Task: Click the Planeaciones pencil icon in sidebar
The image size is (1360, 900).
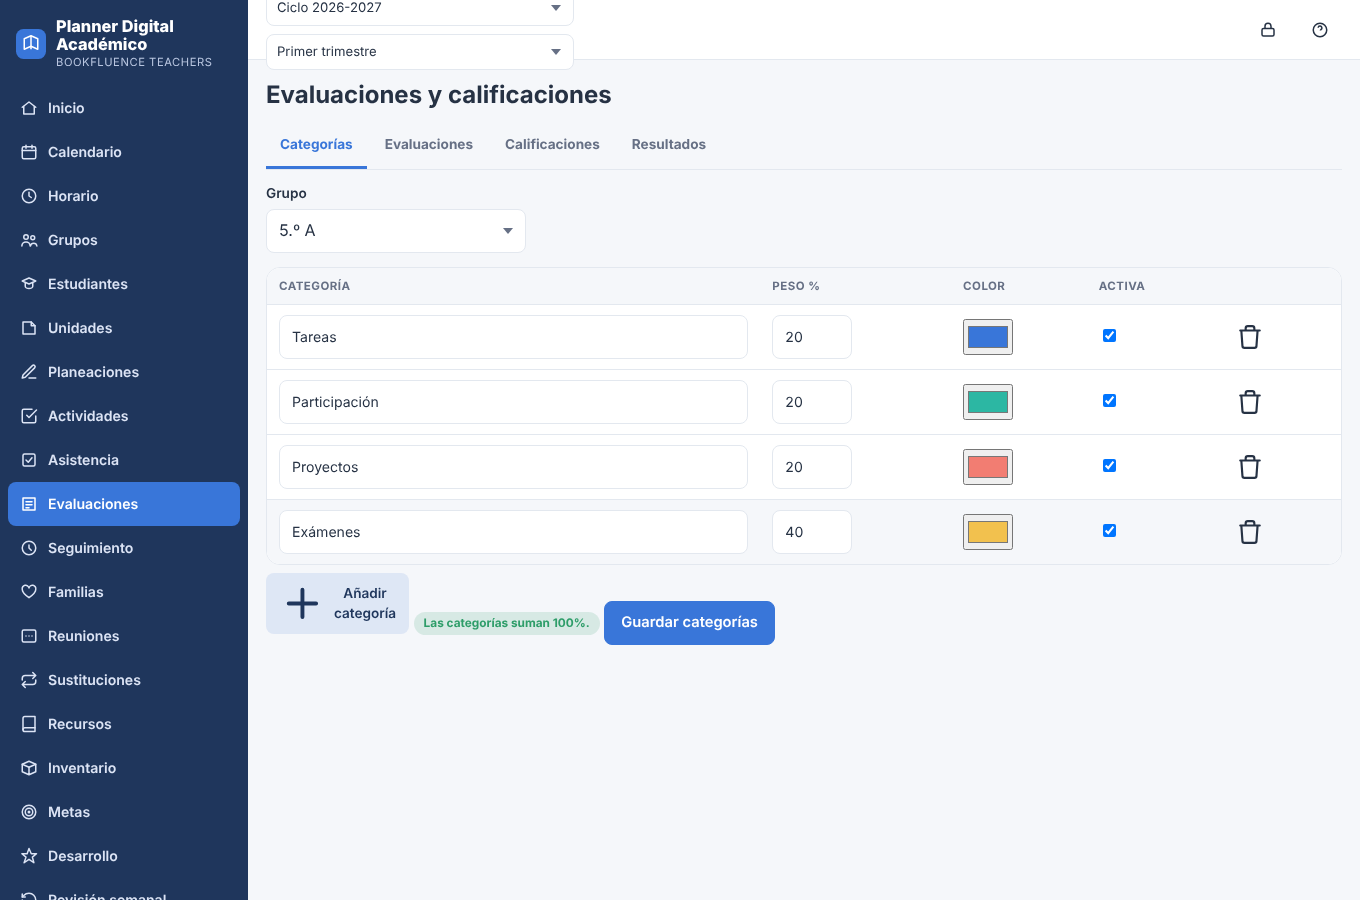Action: (x=29, y=372)
